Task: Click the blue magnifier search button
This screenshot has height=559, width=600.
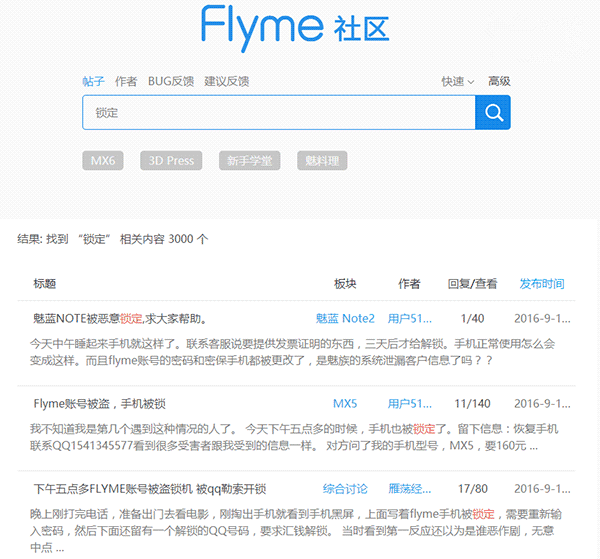Action: pos(492,112)
